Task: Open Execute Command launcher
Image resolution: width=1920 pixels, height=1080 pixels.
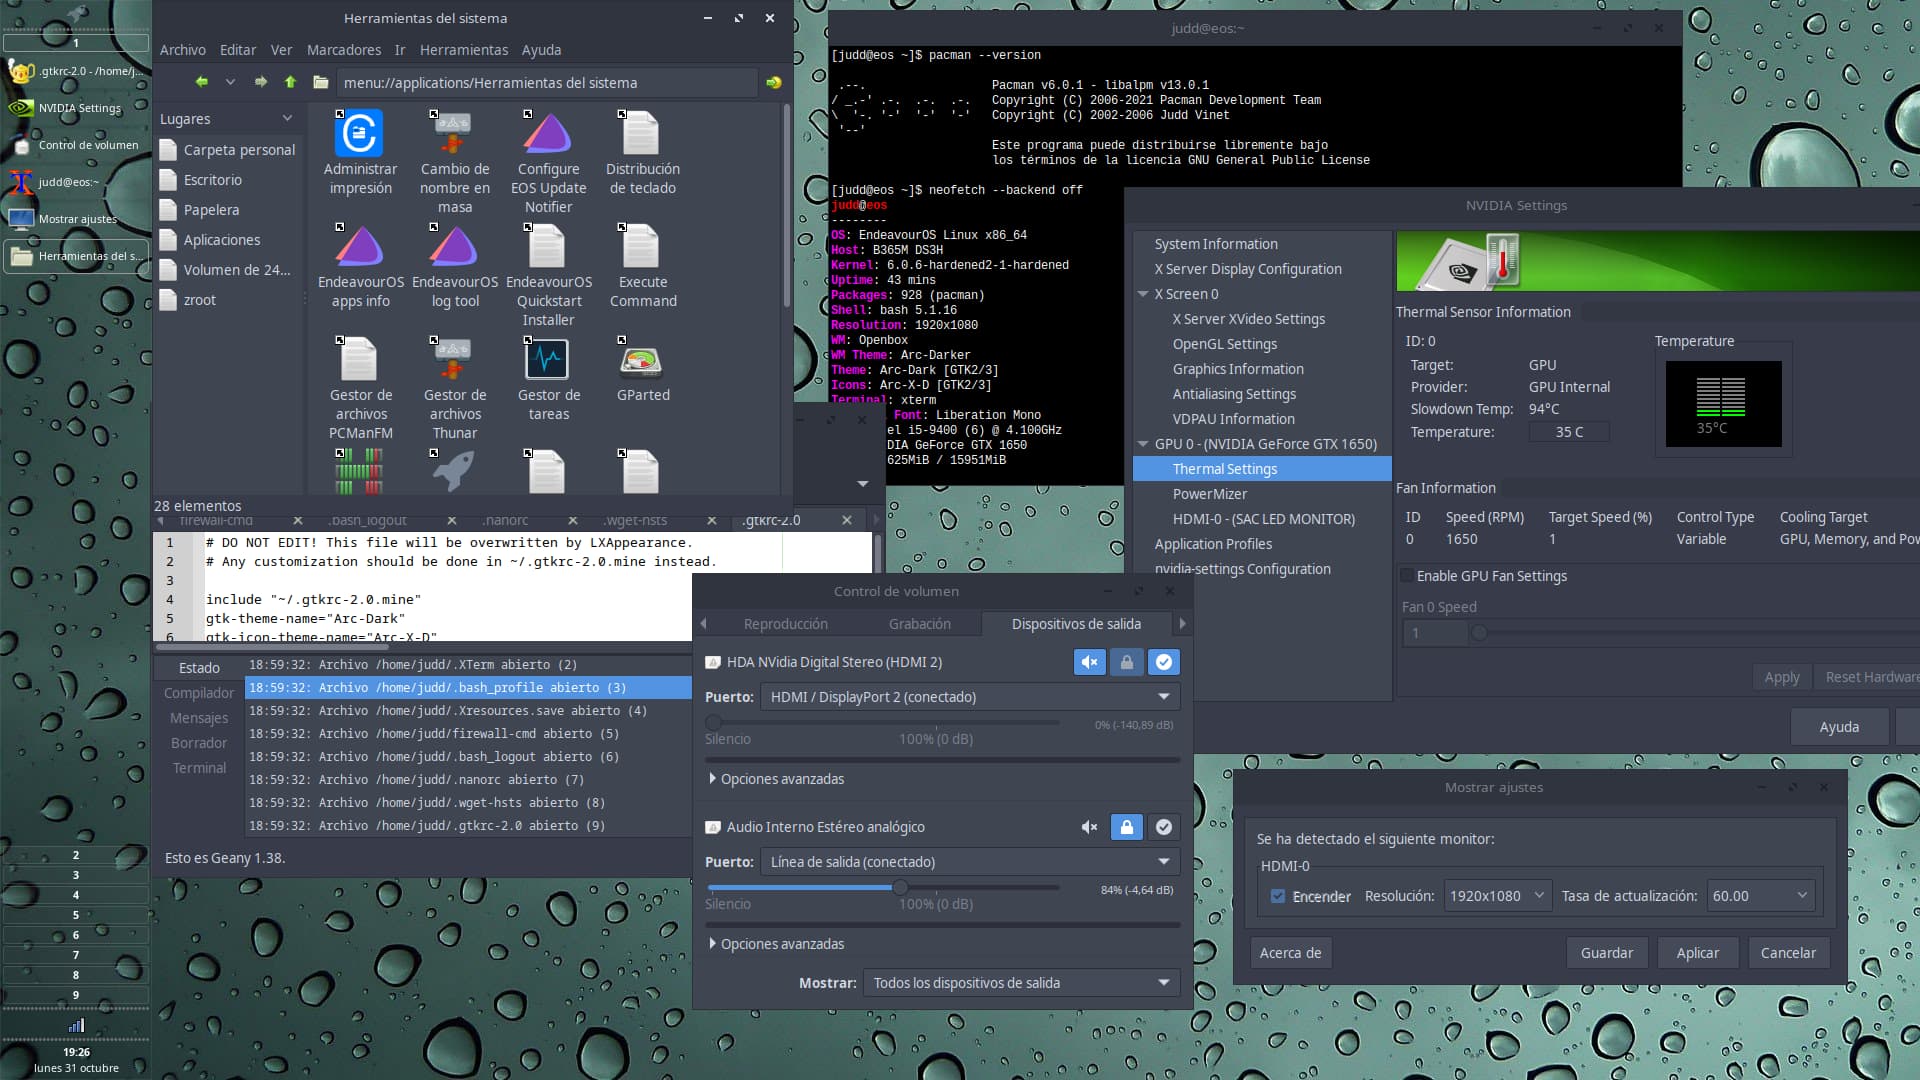Action: [x=642, y=266]
